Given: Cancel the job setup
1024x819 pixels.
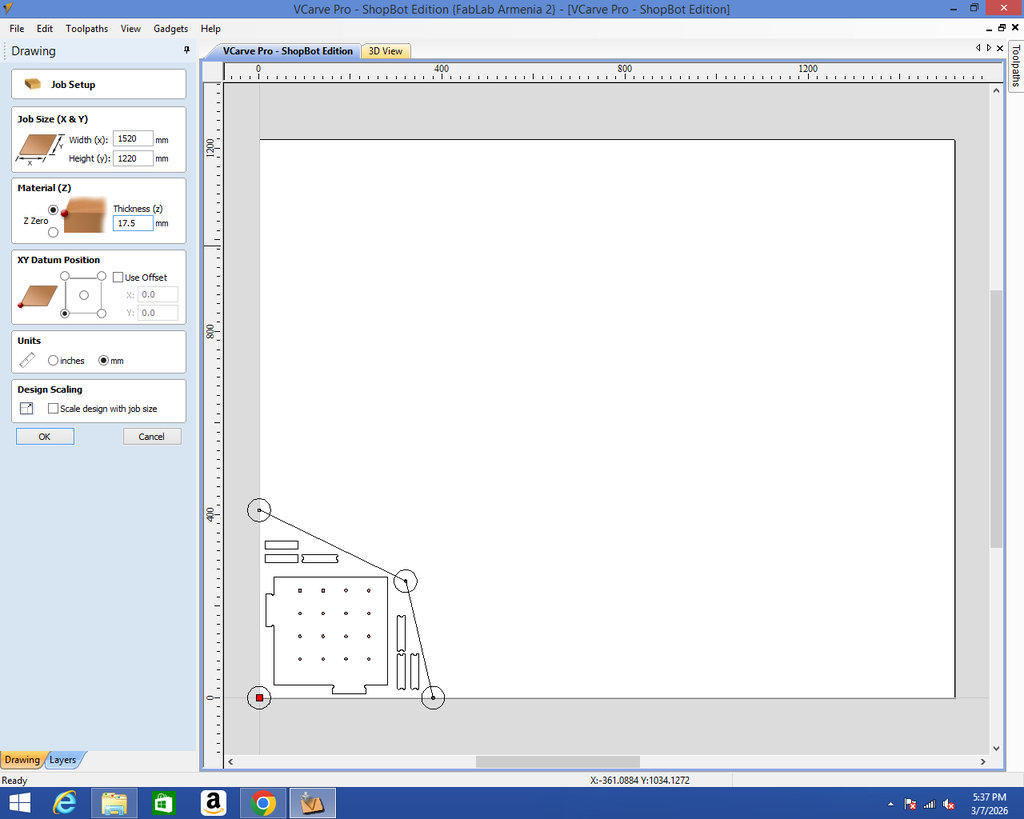Looking at the screenshot, I should 152,436.
